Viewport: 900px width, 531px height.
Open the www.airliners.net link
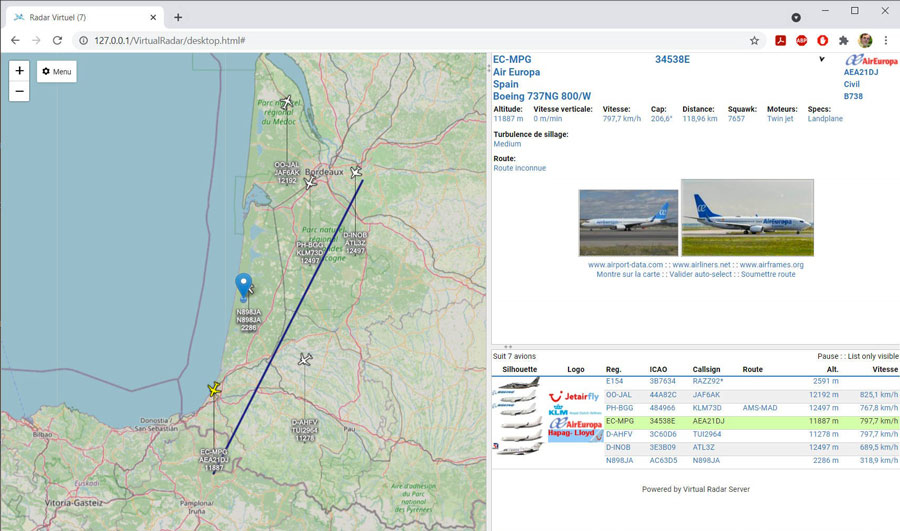coord(701,265)
